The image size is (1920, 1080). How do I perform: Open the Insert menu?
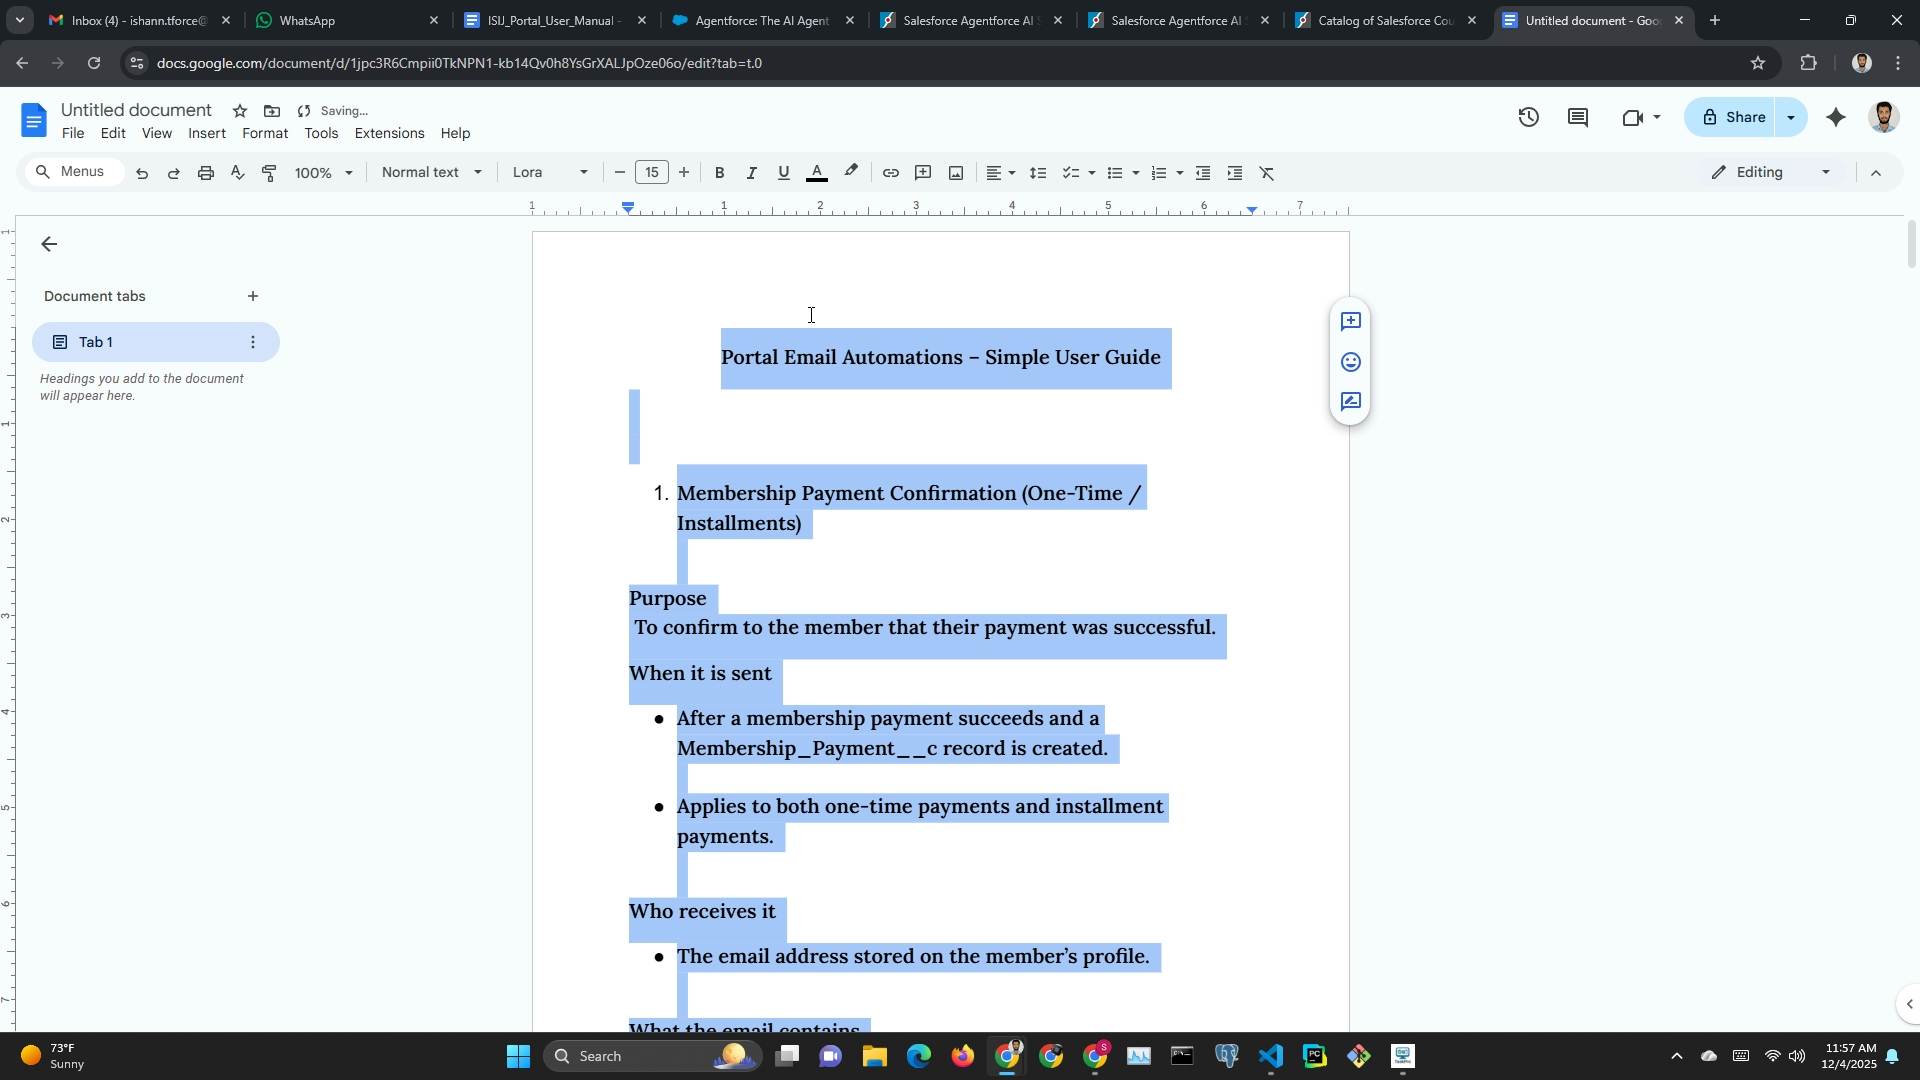tap(206, 133)
